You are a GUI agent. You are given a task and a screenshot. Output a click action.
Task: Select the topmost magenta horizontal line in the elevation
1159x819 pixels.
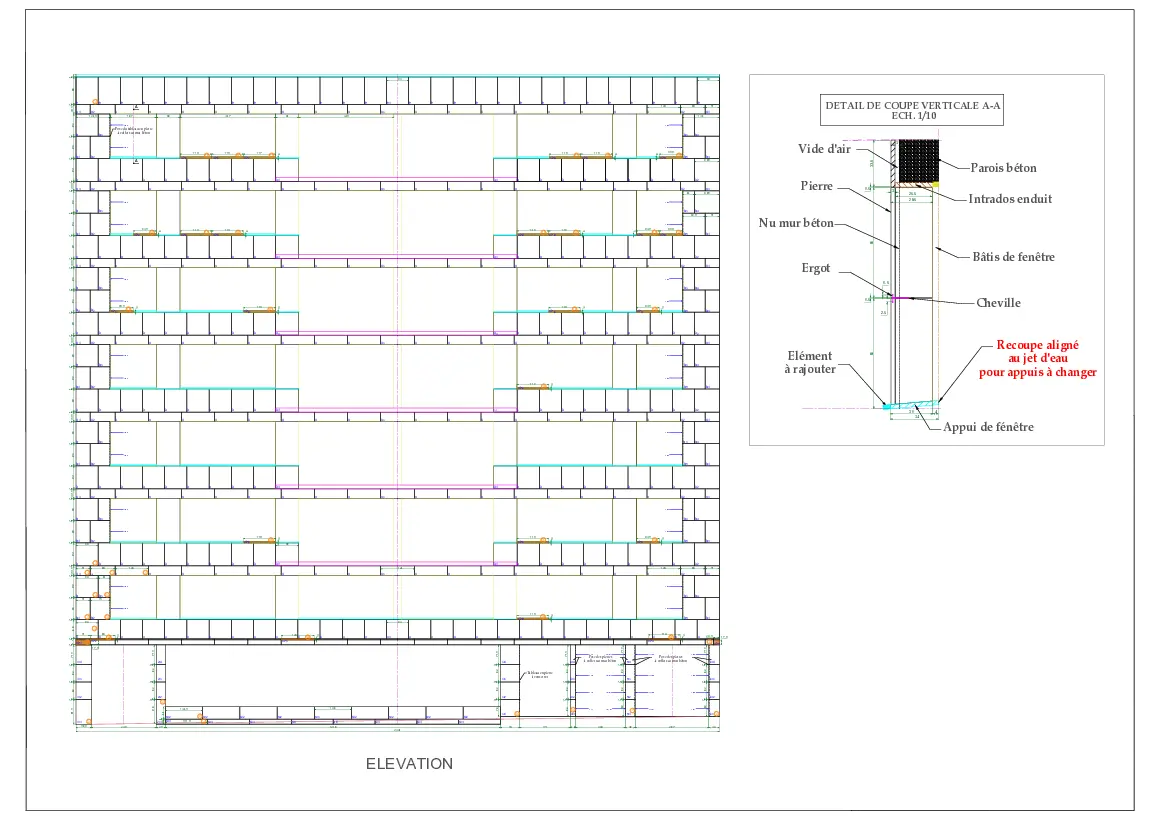[x=395, y=179]
